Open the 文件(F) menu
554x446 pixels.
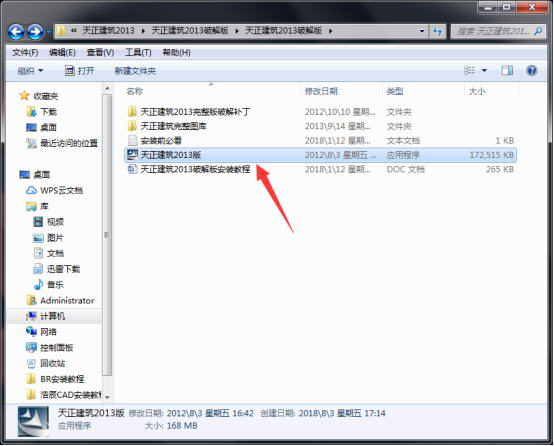(x=25, y=53)
